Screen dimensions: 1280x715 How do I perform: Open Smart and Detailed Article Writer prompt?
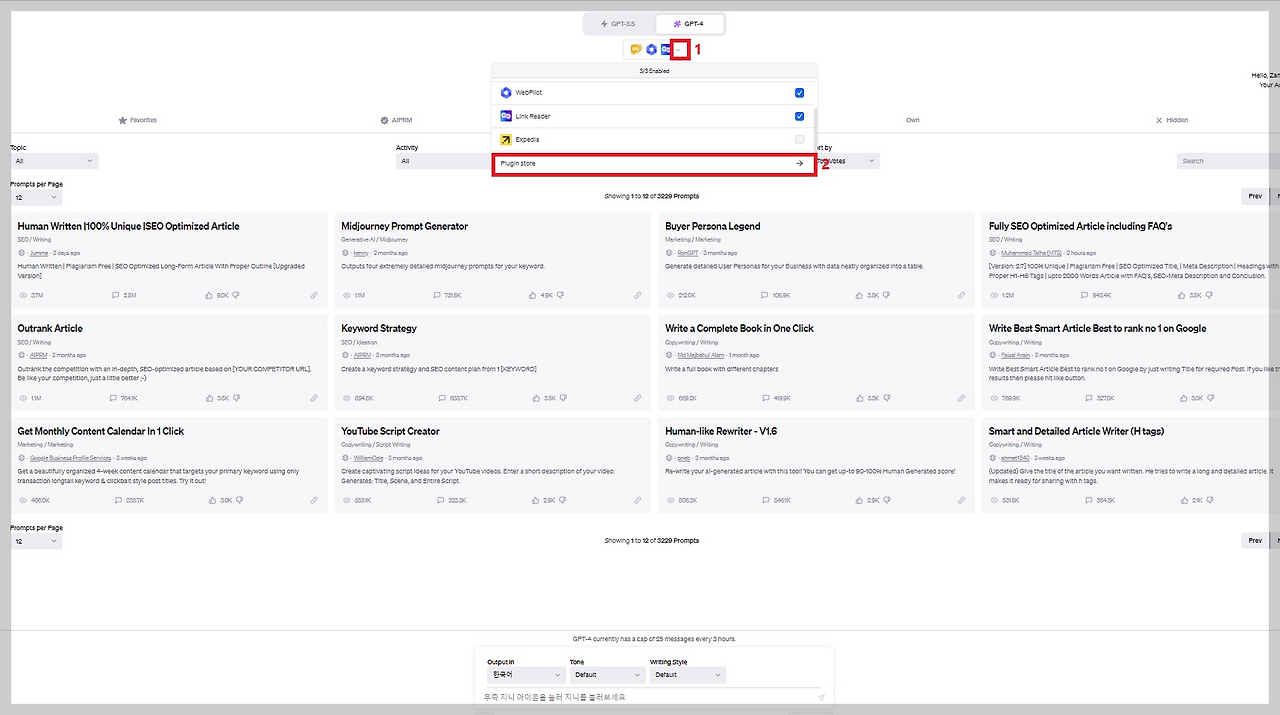1076,431
